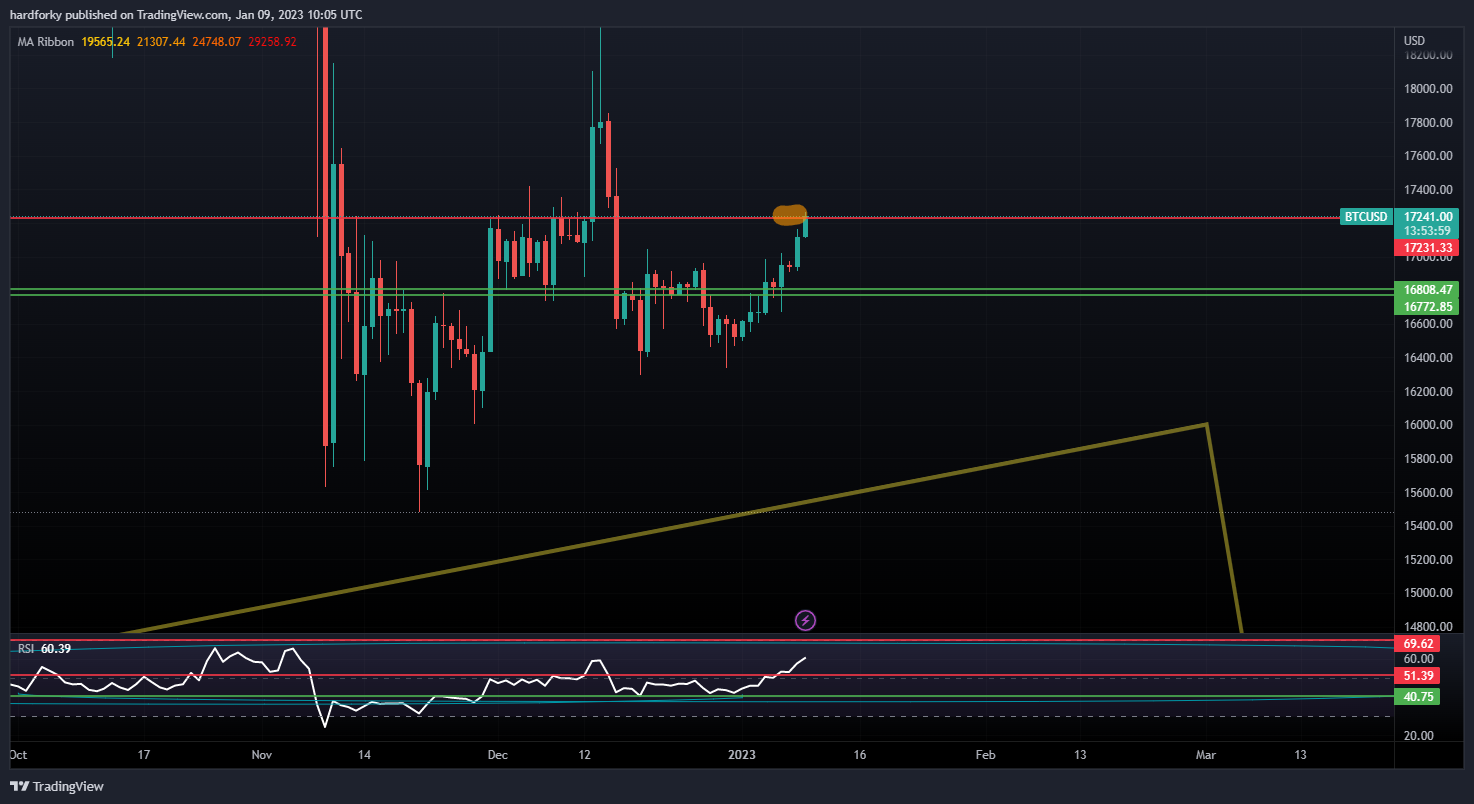Image resolution: width=1474 pixels, height=804 pixels.
Task: Click the RSI indicator label
Action: pos(26,649)
